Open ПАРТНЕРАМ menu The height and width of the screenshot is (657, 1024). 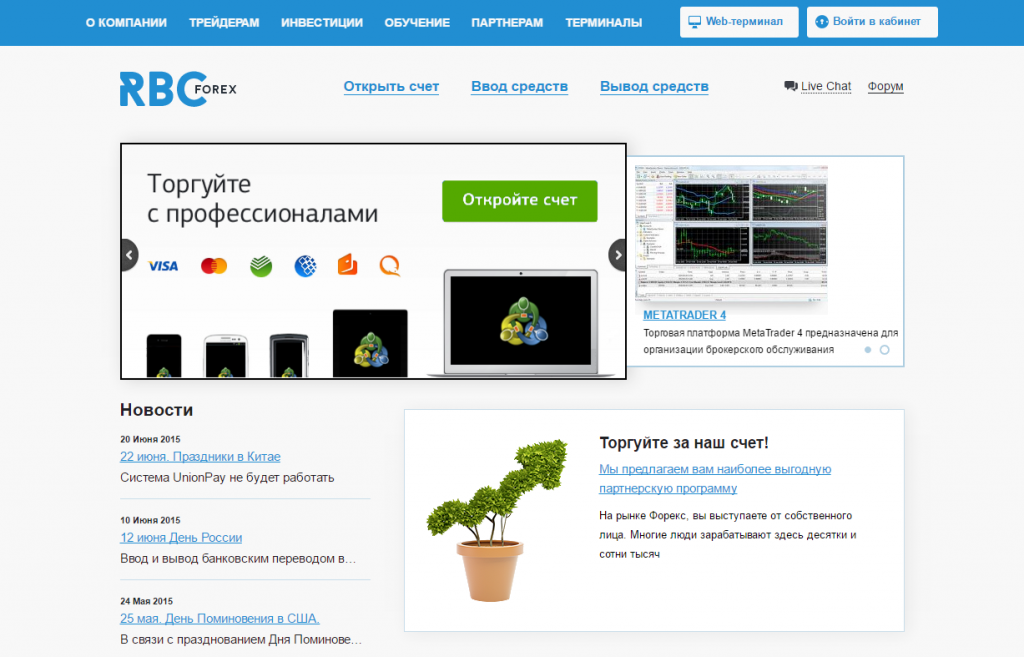click(507, 22)
